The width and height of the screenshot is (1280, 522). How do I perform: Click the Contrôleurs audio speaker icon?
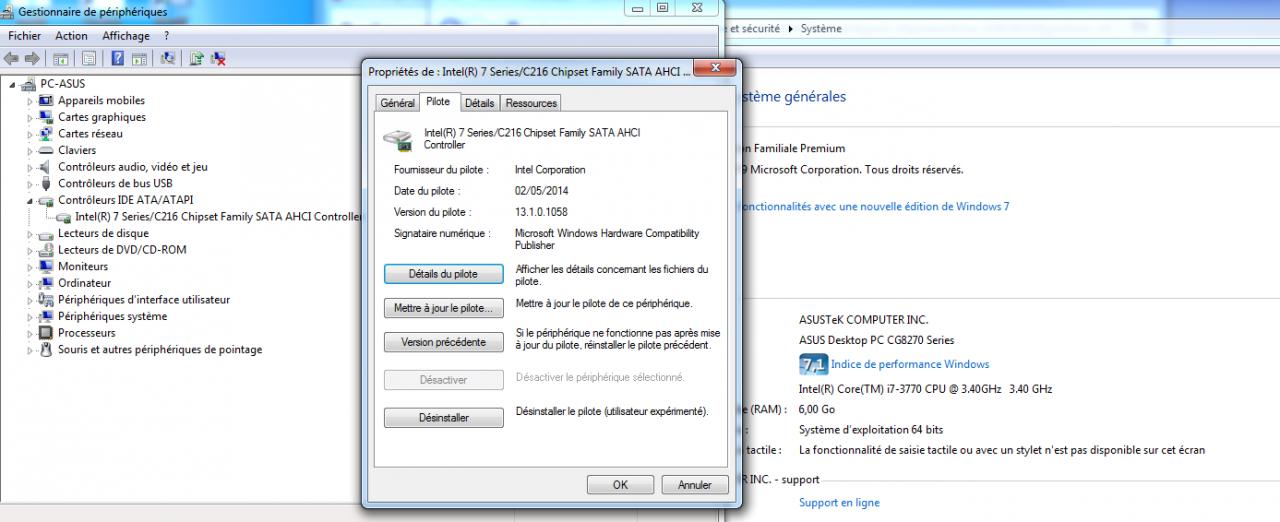46,167
